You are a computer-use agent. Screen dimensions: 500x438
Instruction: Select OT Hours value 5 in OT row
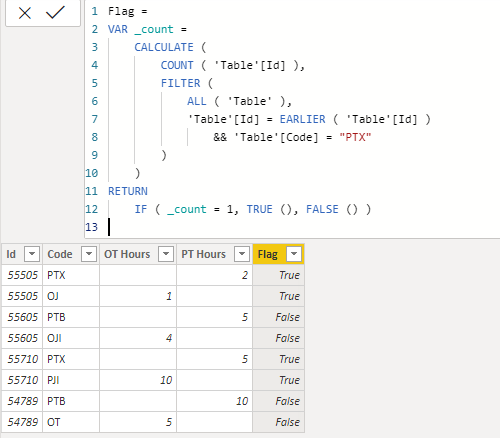pos(138,422)
